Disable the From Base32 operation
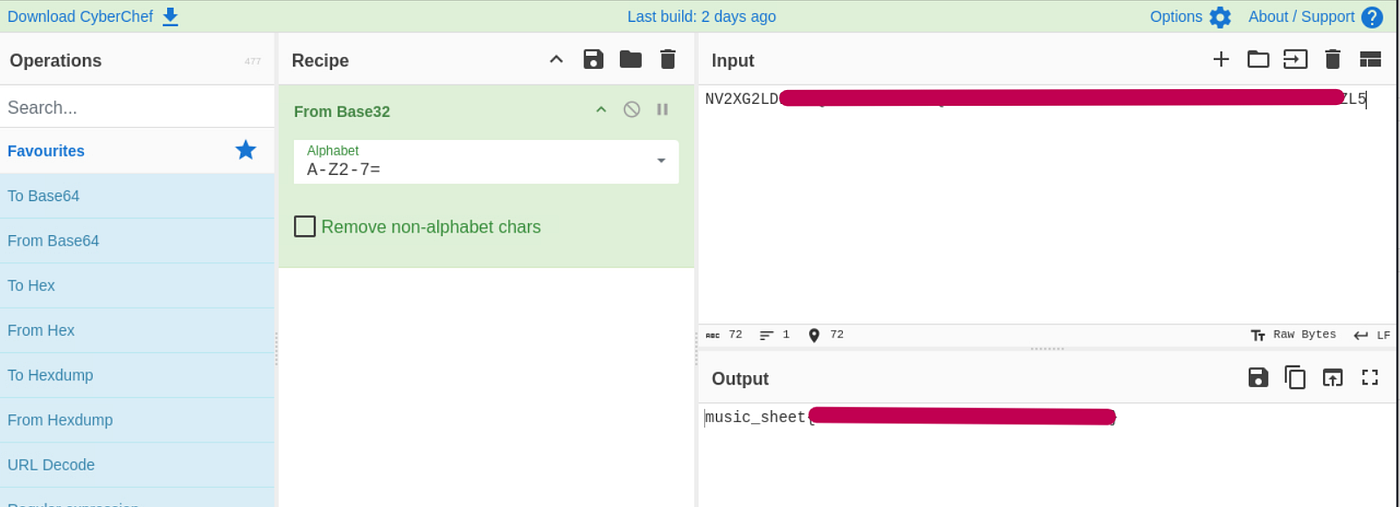Image resolution: width=1400 pixels, height=507 pixels. (631, 110)
